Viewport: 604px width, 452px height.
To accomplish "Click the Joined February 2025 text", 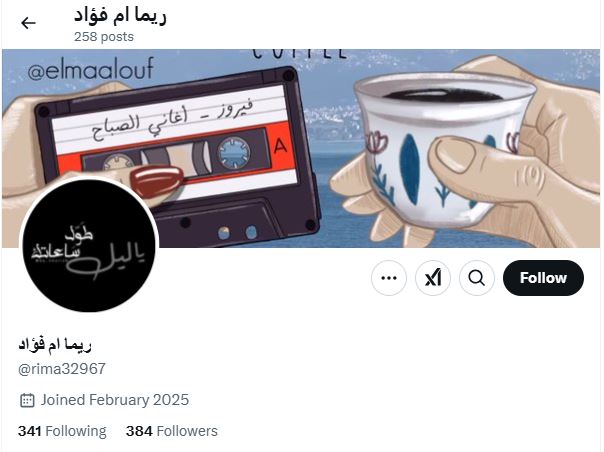I will pyautogui.click(x=115, y=400).
